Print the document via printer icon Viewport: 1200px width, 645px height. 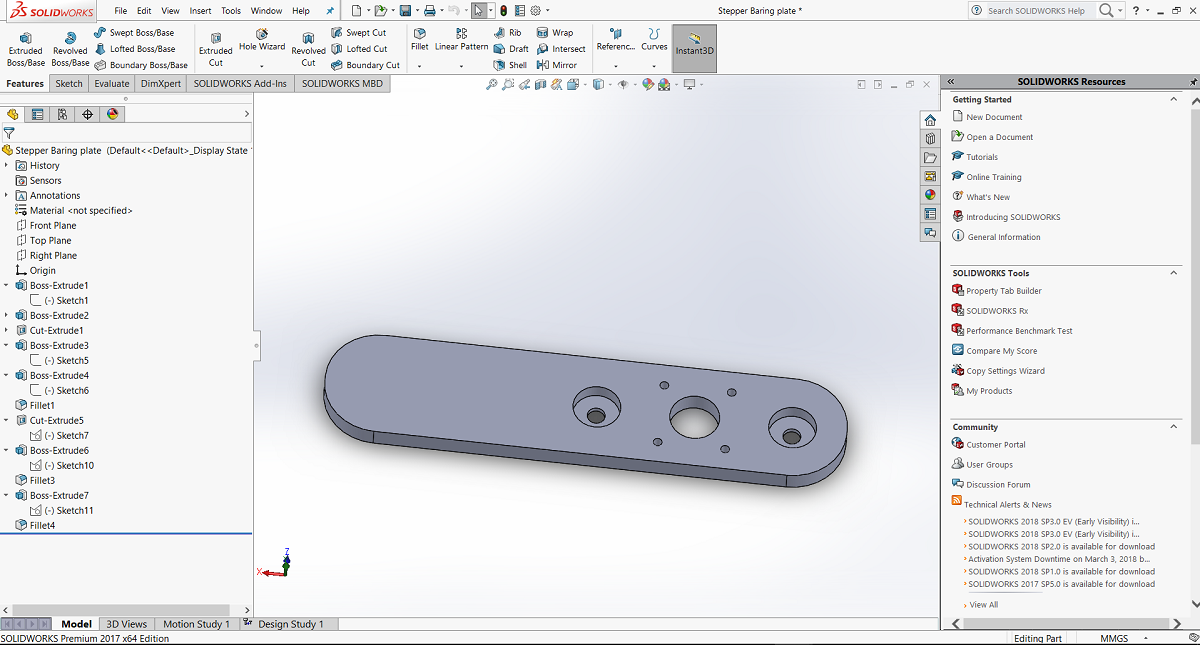pos(429,10)
